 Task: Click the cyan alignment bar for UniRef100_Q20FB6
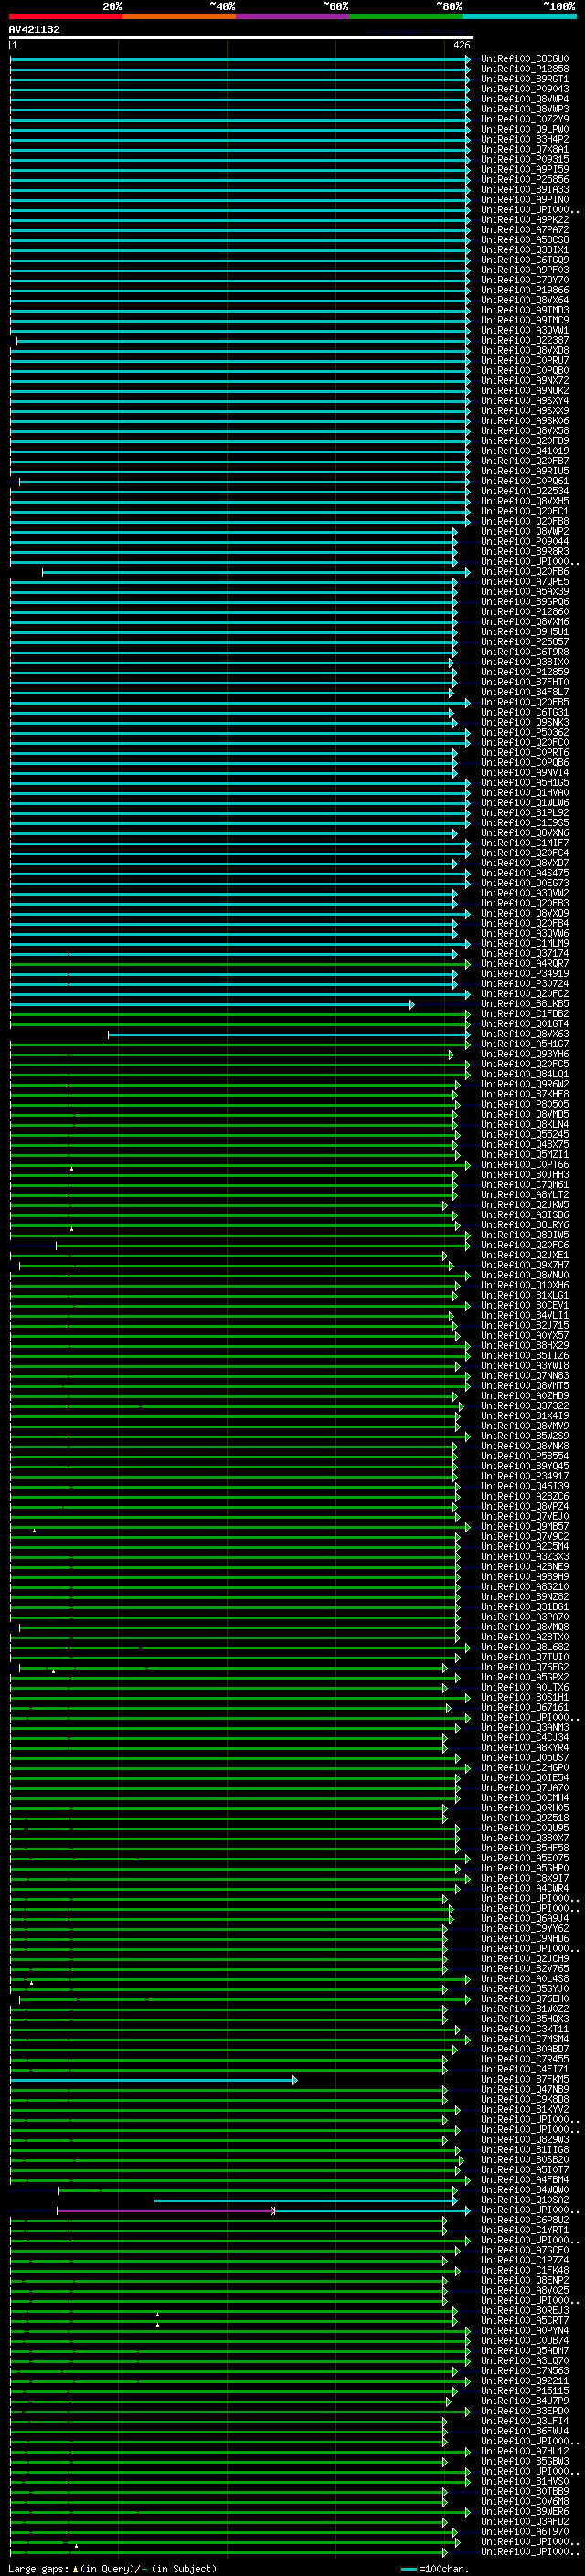(256, 572)
